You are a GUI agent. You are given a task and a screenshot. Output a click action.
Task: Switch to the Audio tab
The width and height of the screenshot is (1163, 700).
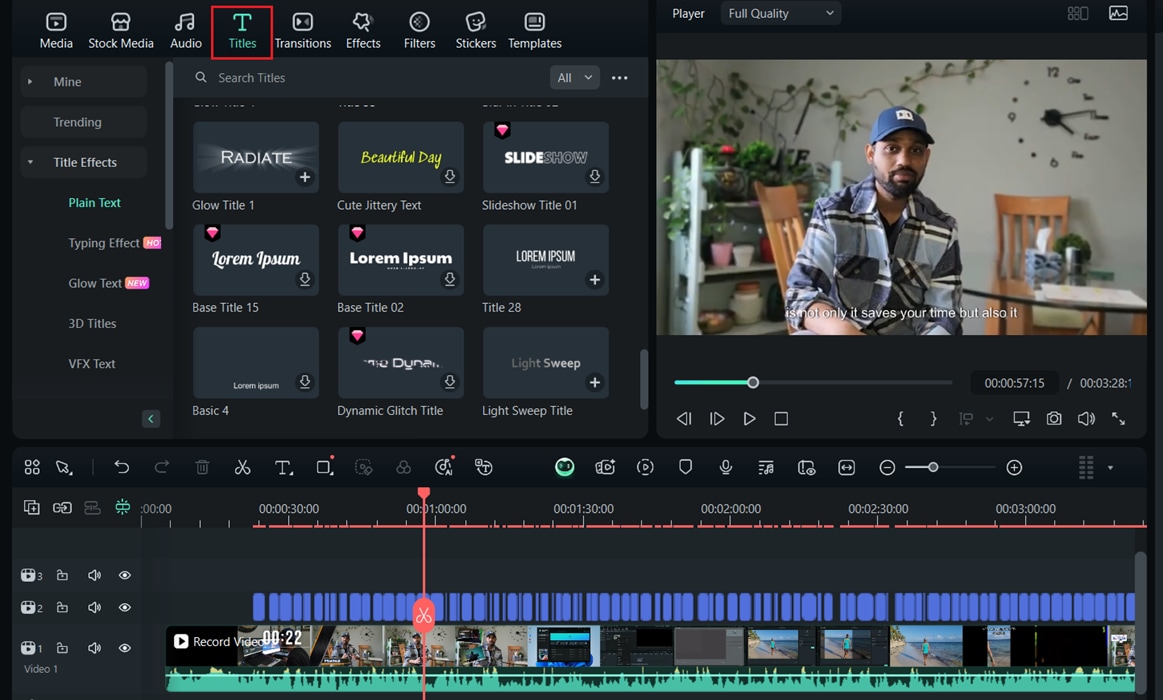pos(185,31)
